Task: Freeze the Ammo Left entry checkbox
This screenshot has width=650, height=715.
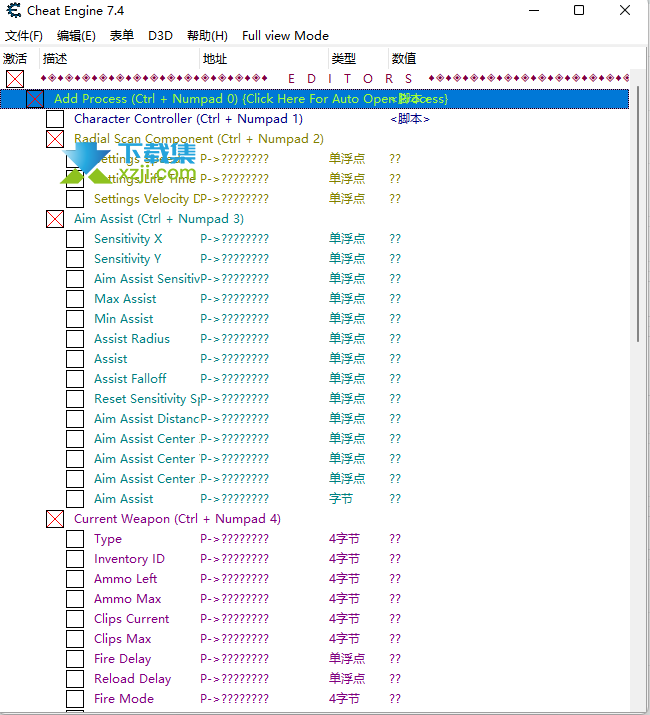Action: [x=75, y=579]
